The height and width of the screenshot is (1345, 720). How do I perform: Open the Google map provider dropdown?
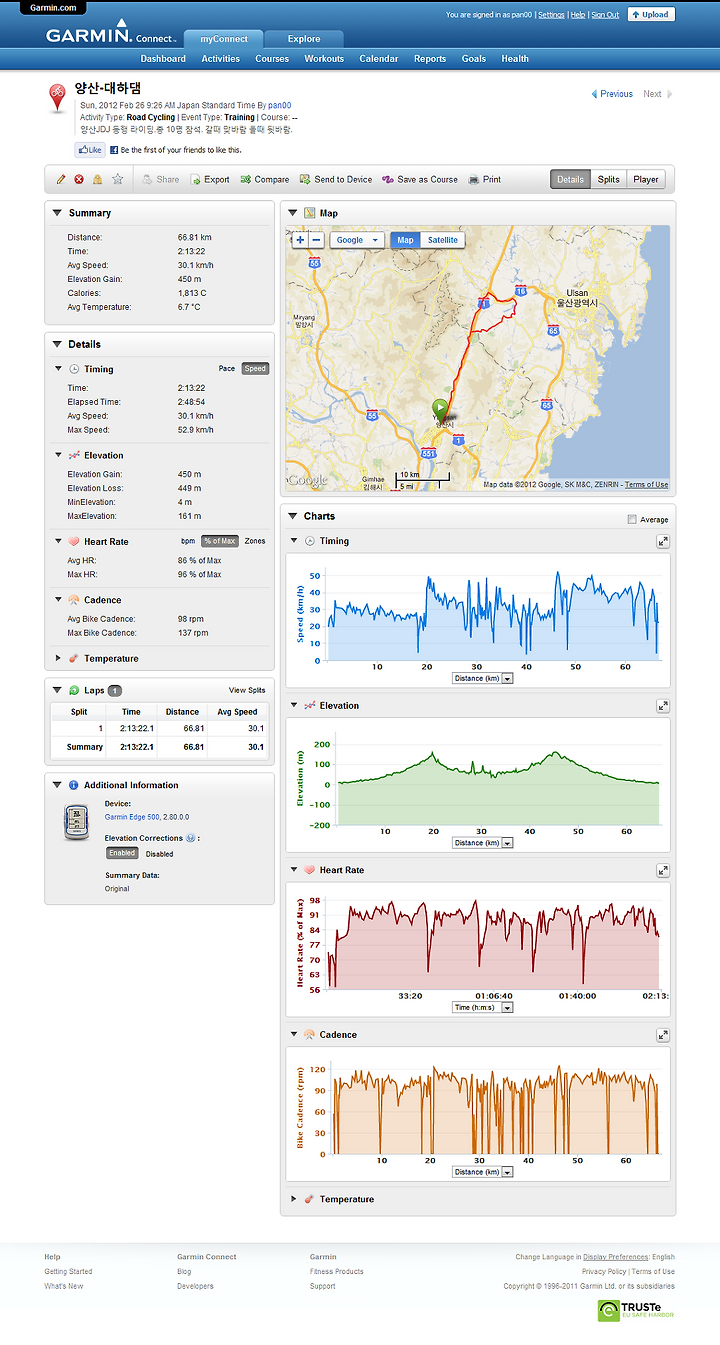[x=357, y=240]
